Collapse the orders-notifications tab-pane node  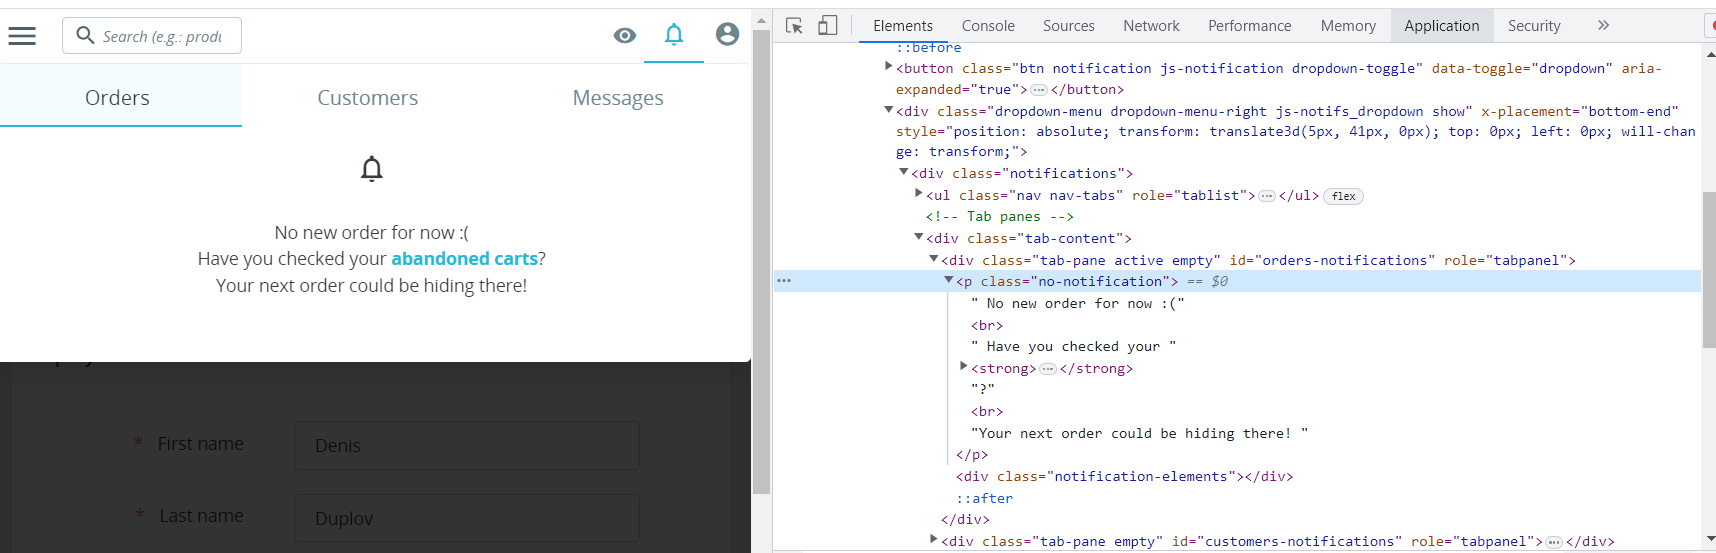[x=933, y=259]
